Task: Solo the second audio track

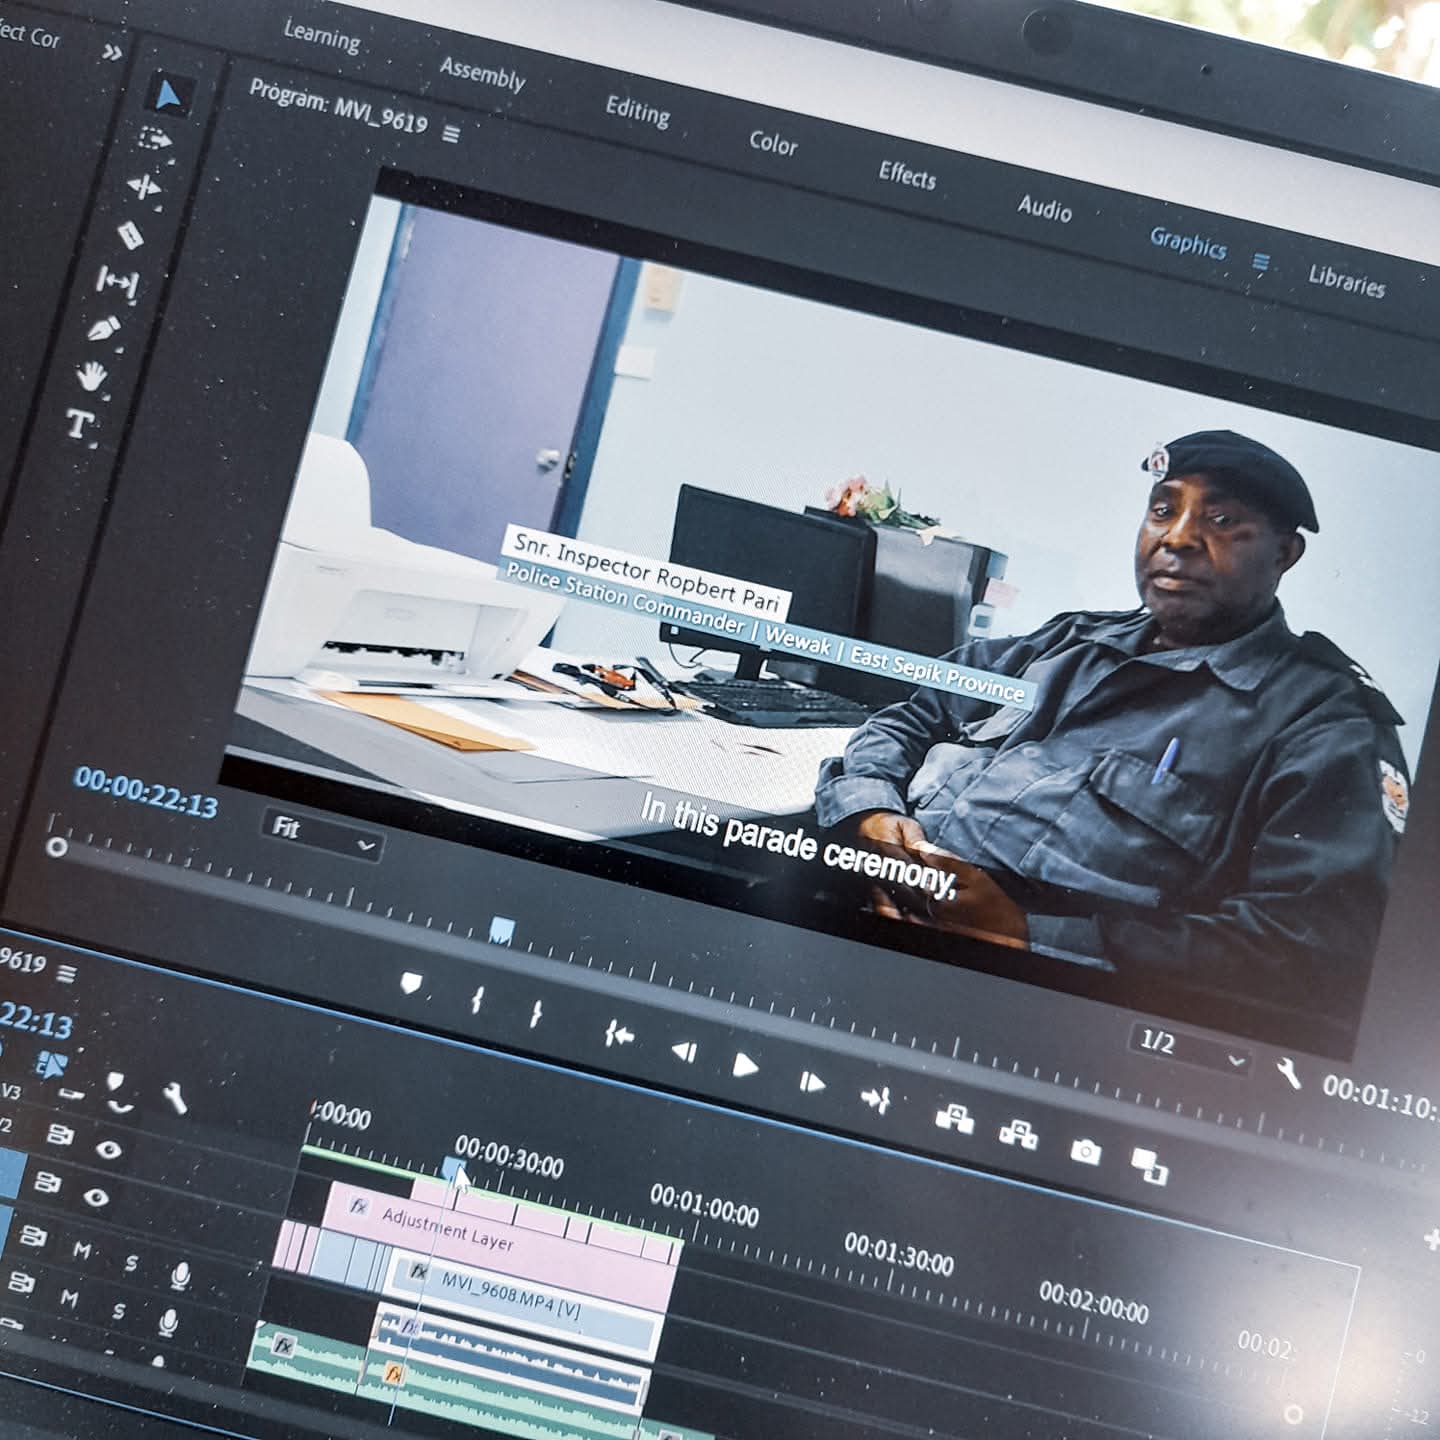Action: click(119, 1311)
